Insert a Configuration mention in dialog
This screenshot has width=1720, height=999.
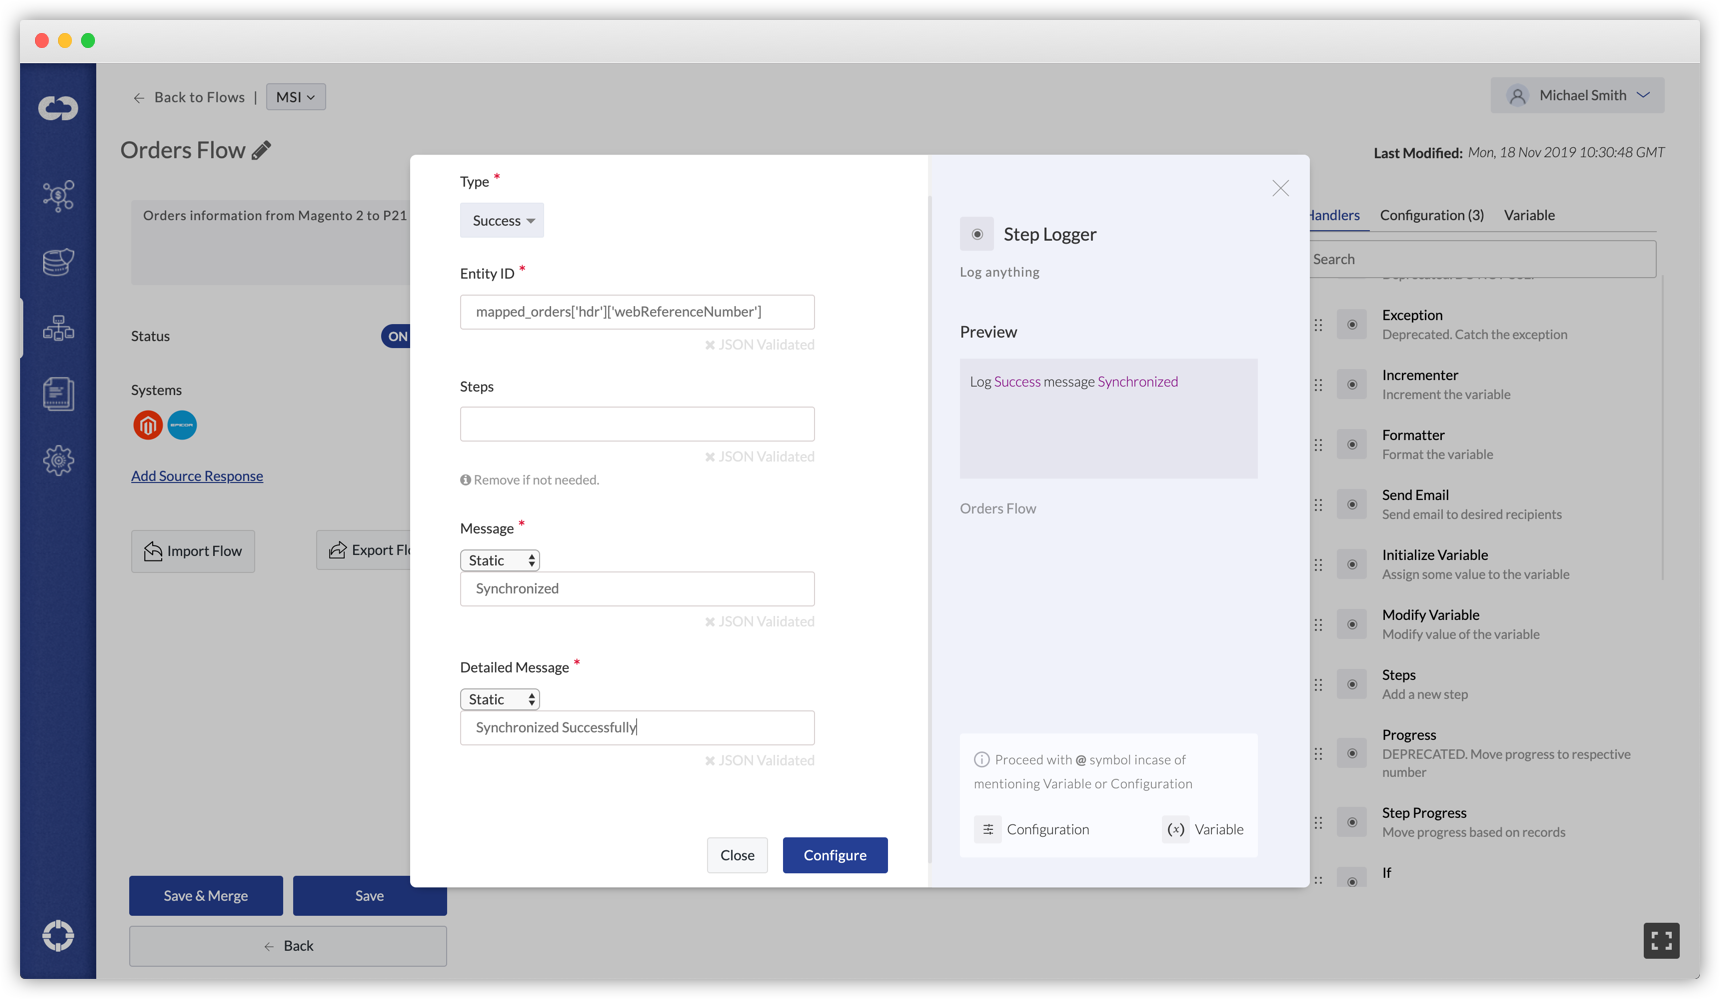pyautogui.click(x=1032, y=829)
